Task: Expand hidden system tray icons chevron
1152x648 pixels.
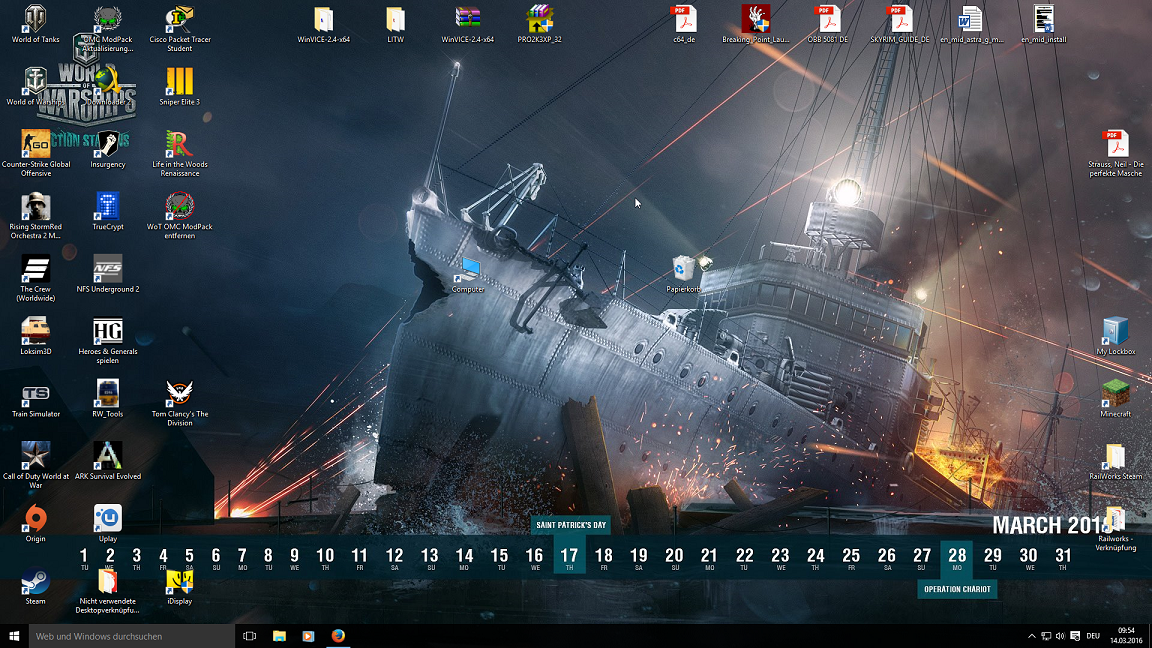Action: 1032,636
